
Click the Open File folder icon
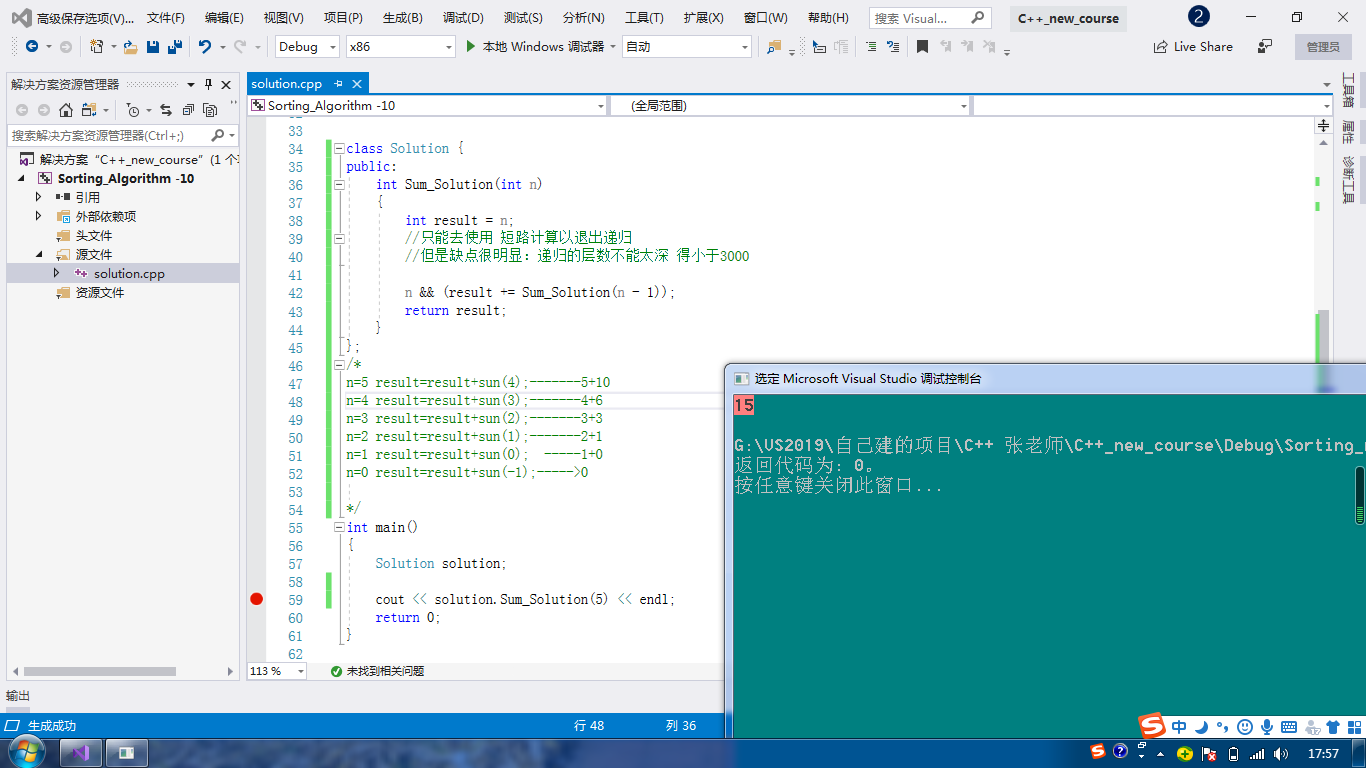pos(130,47)
